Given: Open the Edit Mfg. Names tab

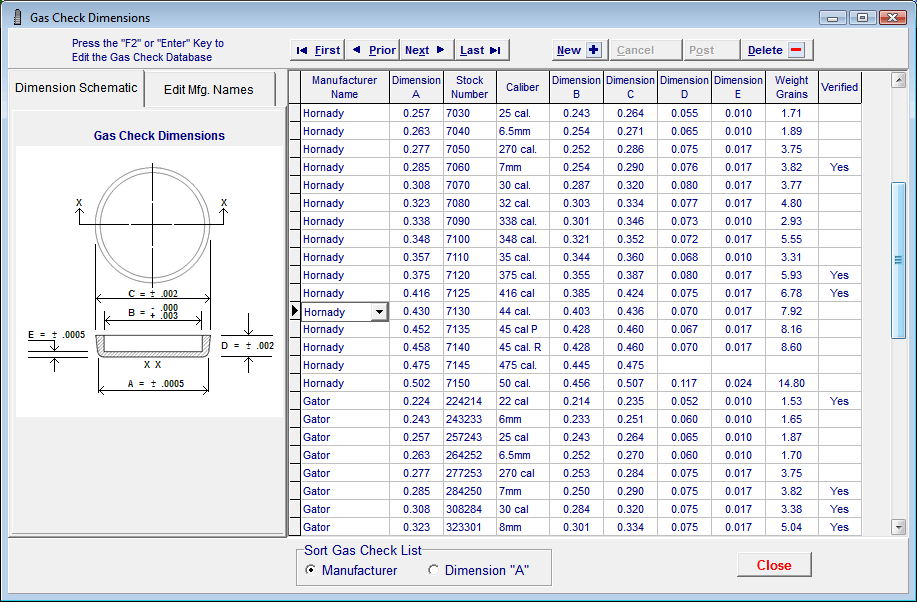Looking at the screenshot, I should [209, 90].
